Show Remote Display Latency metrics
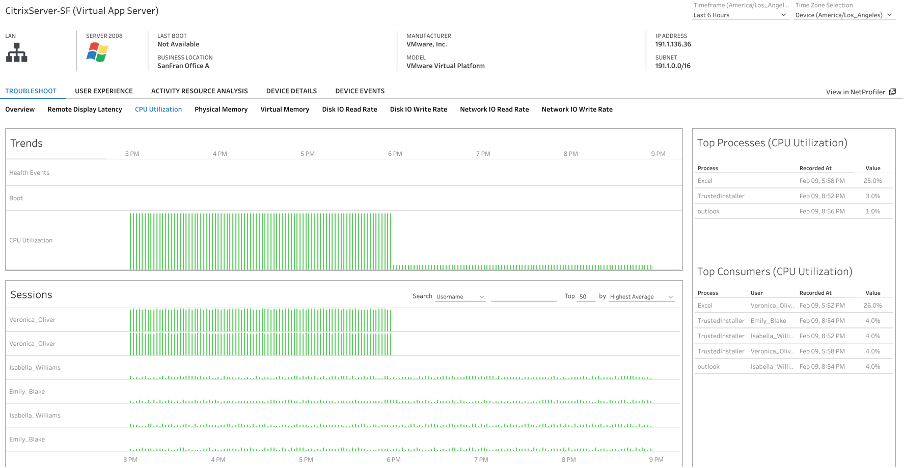 [x=85, y=109]
